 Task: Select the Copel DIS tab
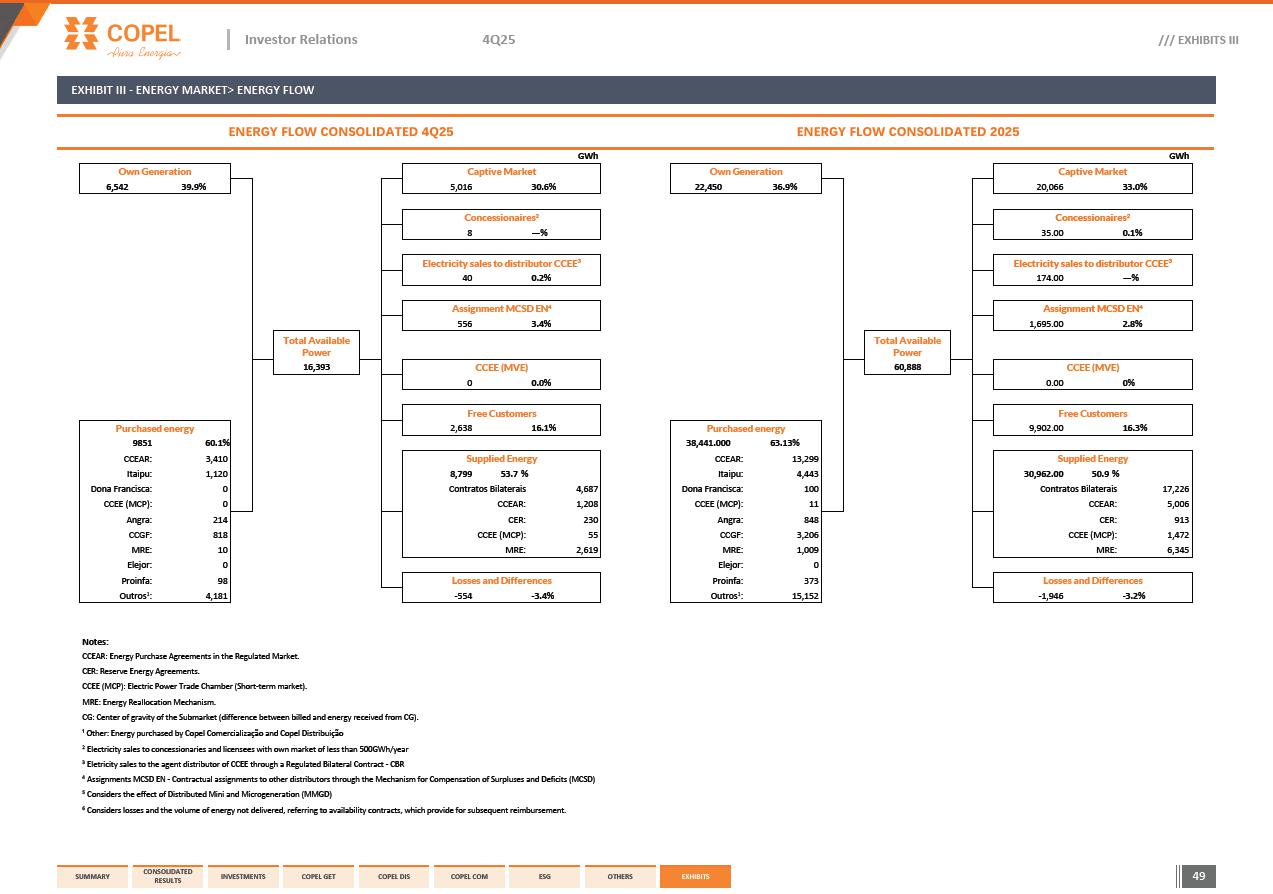394,877
